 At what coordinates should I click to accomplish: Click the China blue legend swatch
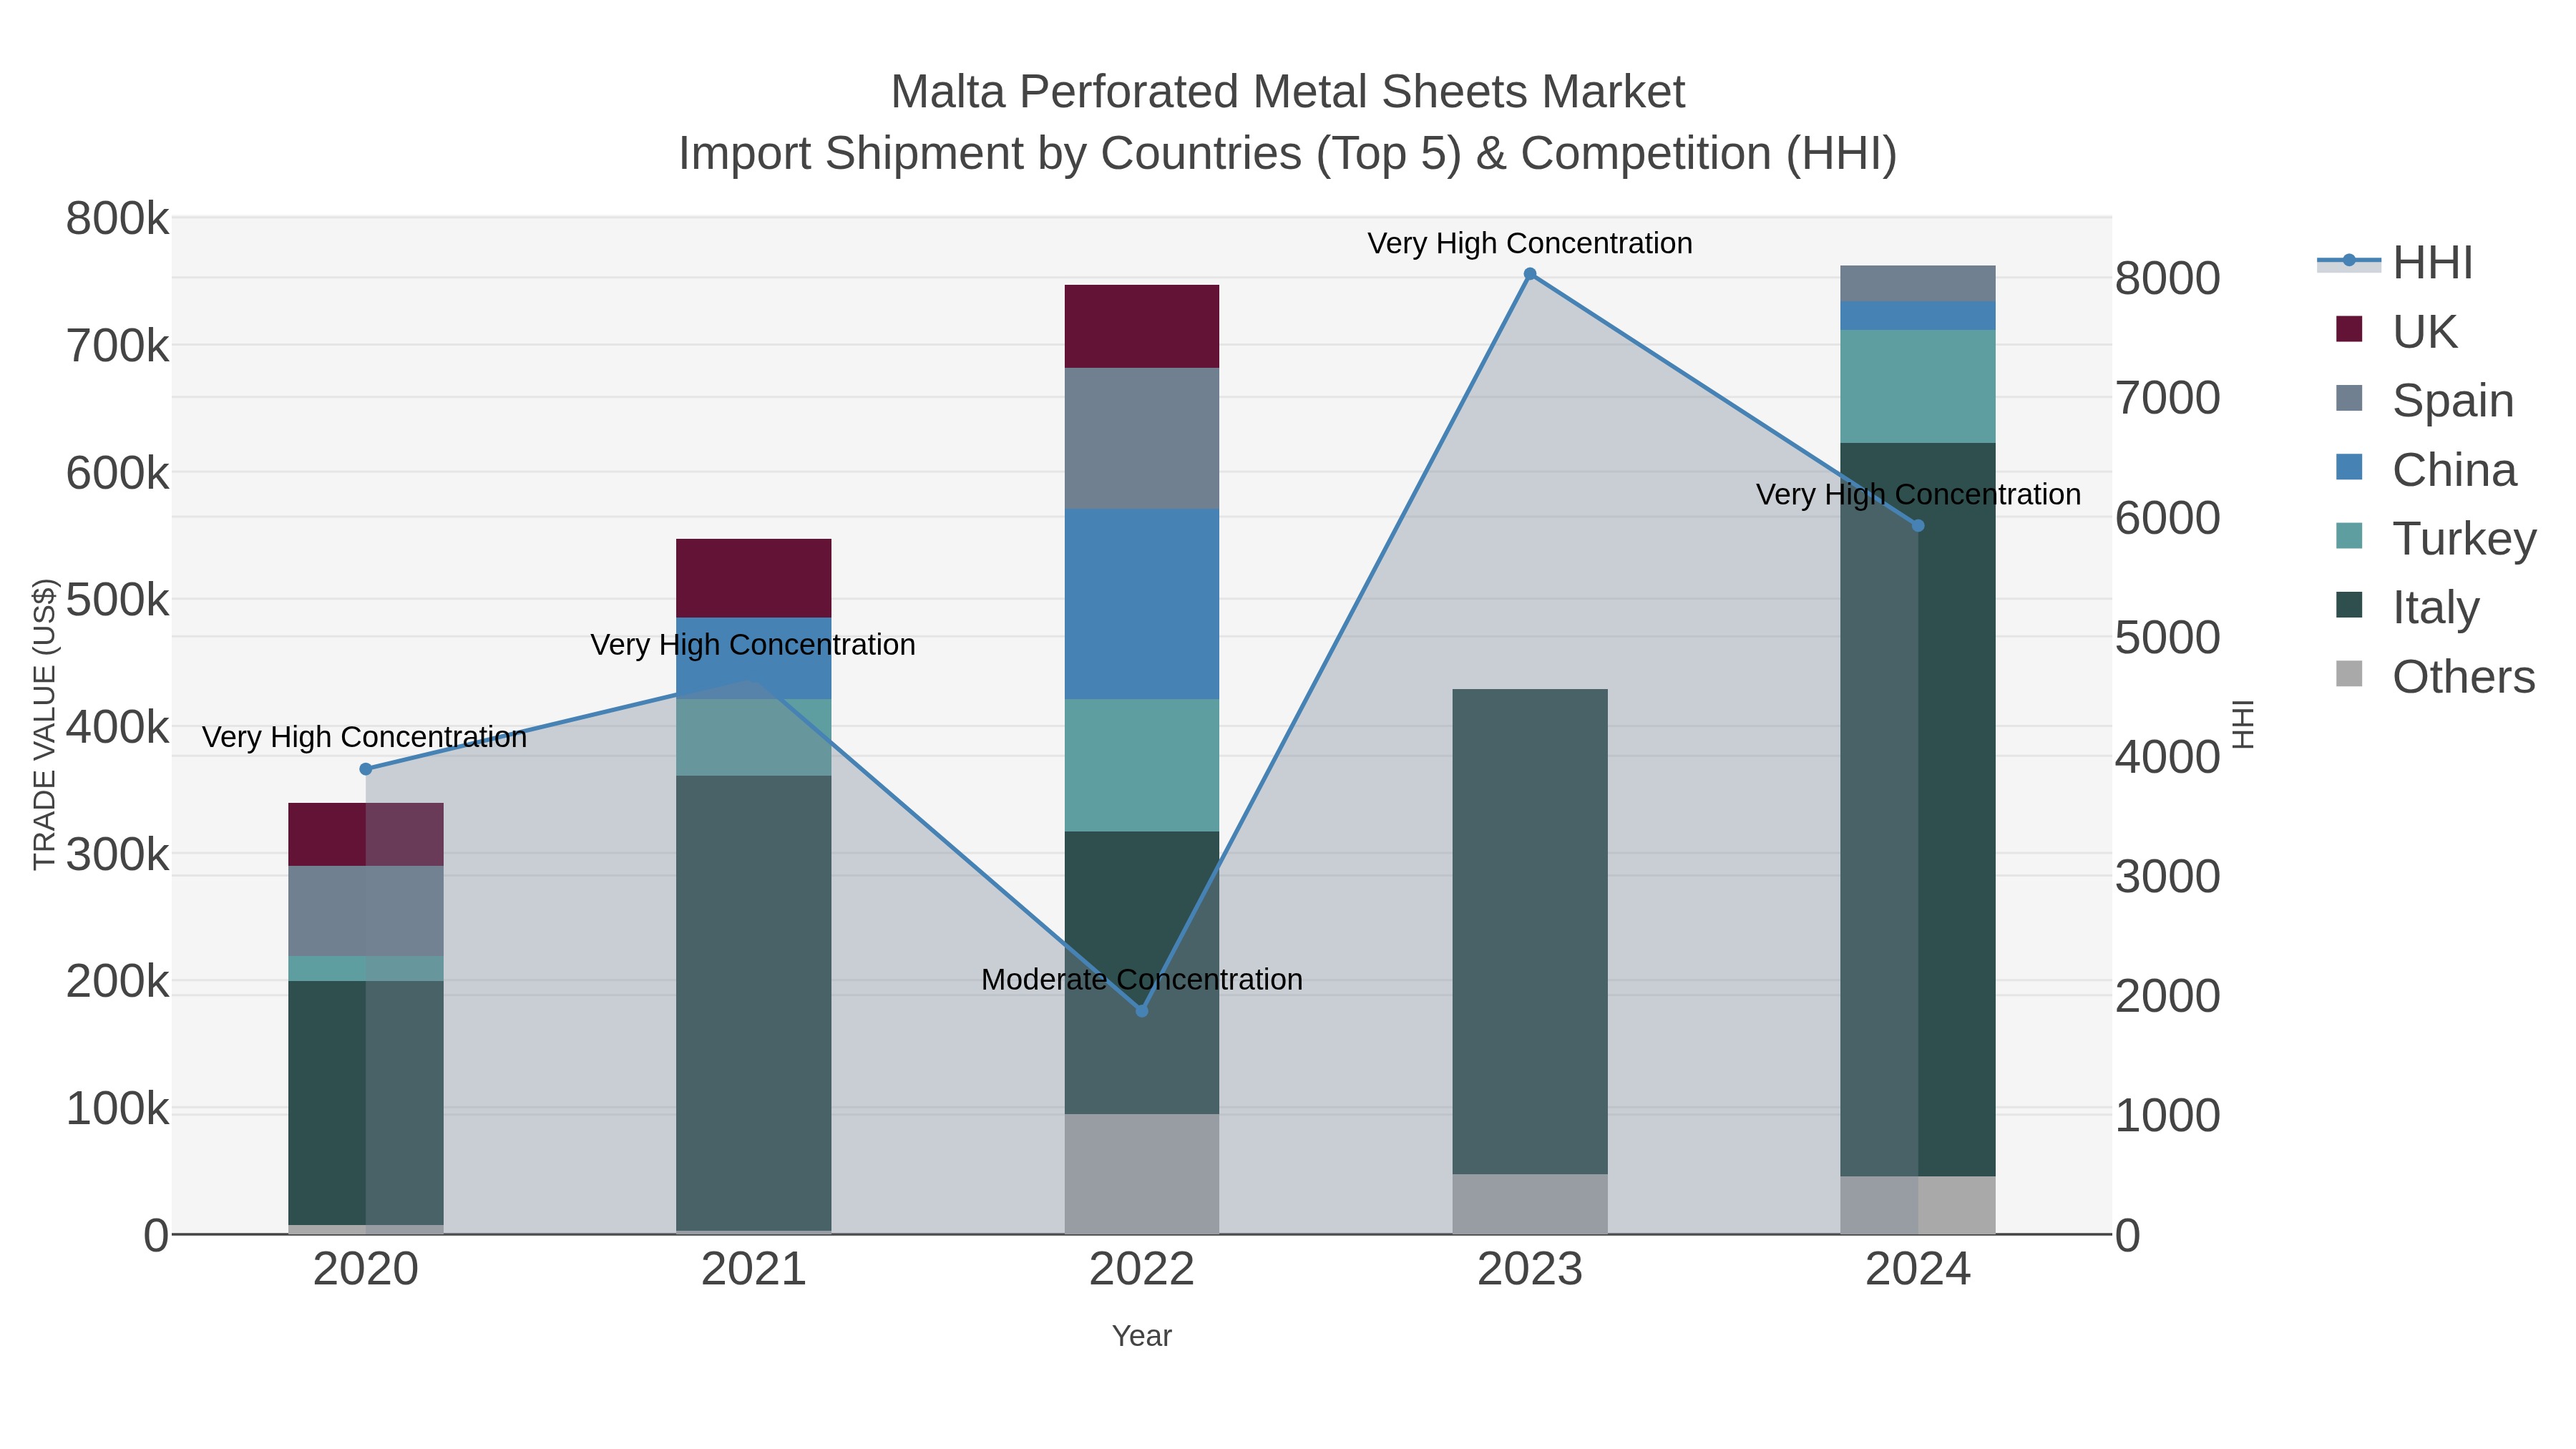point(2349,467)
